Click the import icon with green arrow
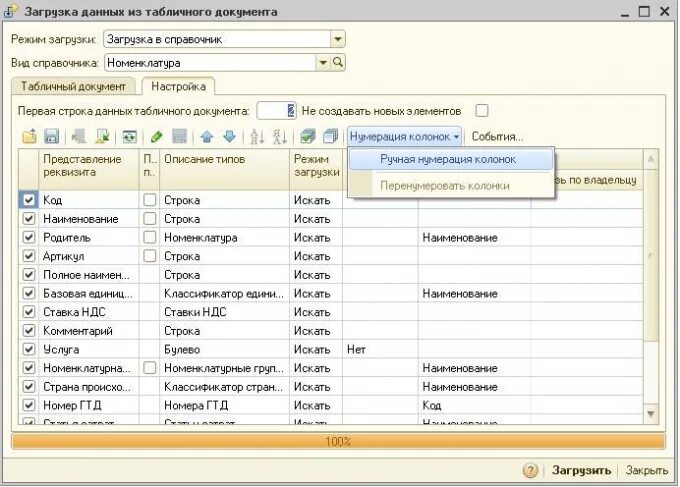 [x=103, y=137]
